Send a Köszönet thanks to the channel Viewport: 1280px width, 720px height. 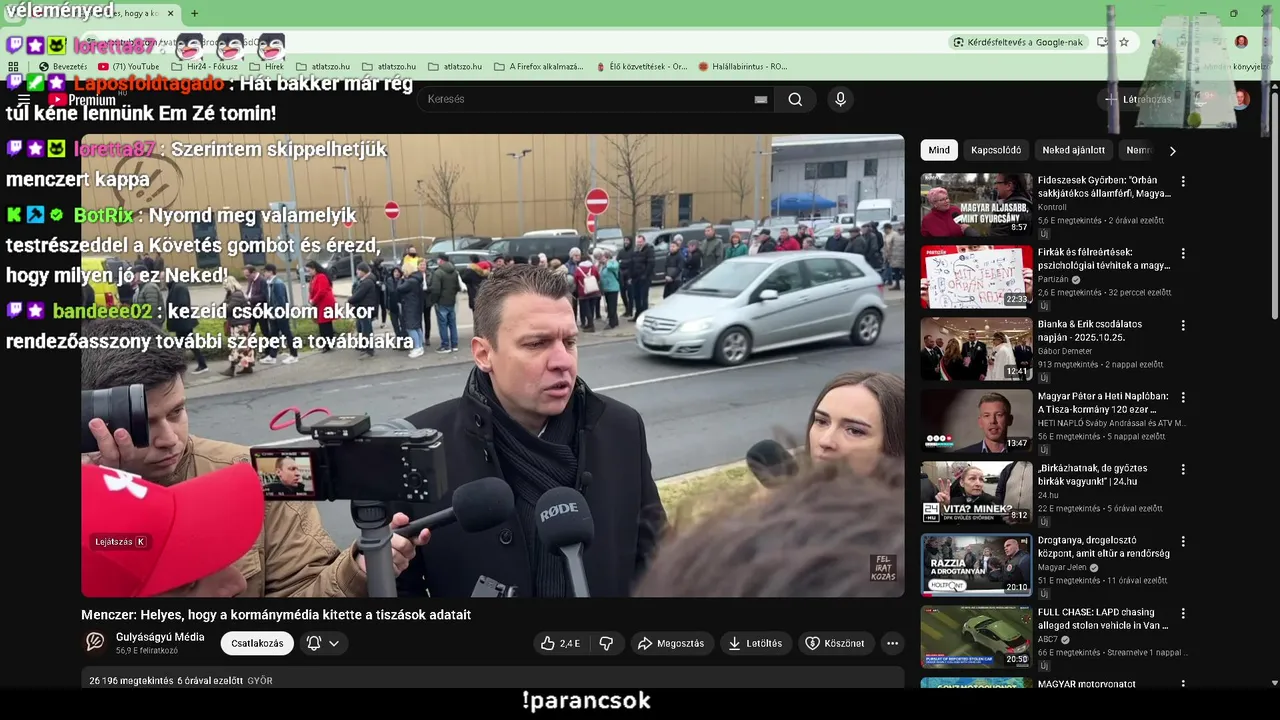[x=835, y=643]
